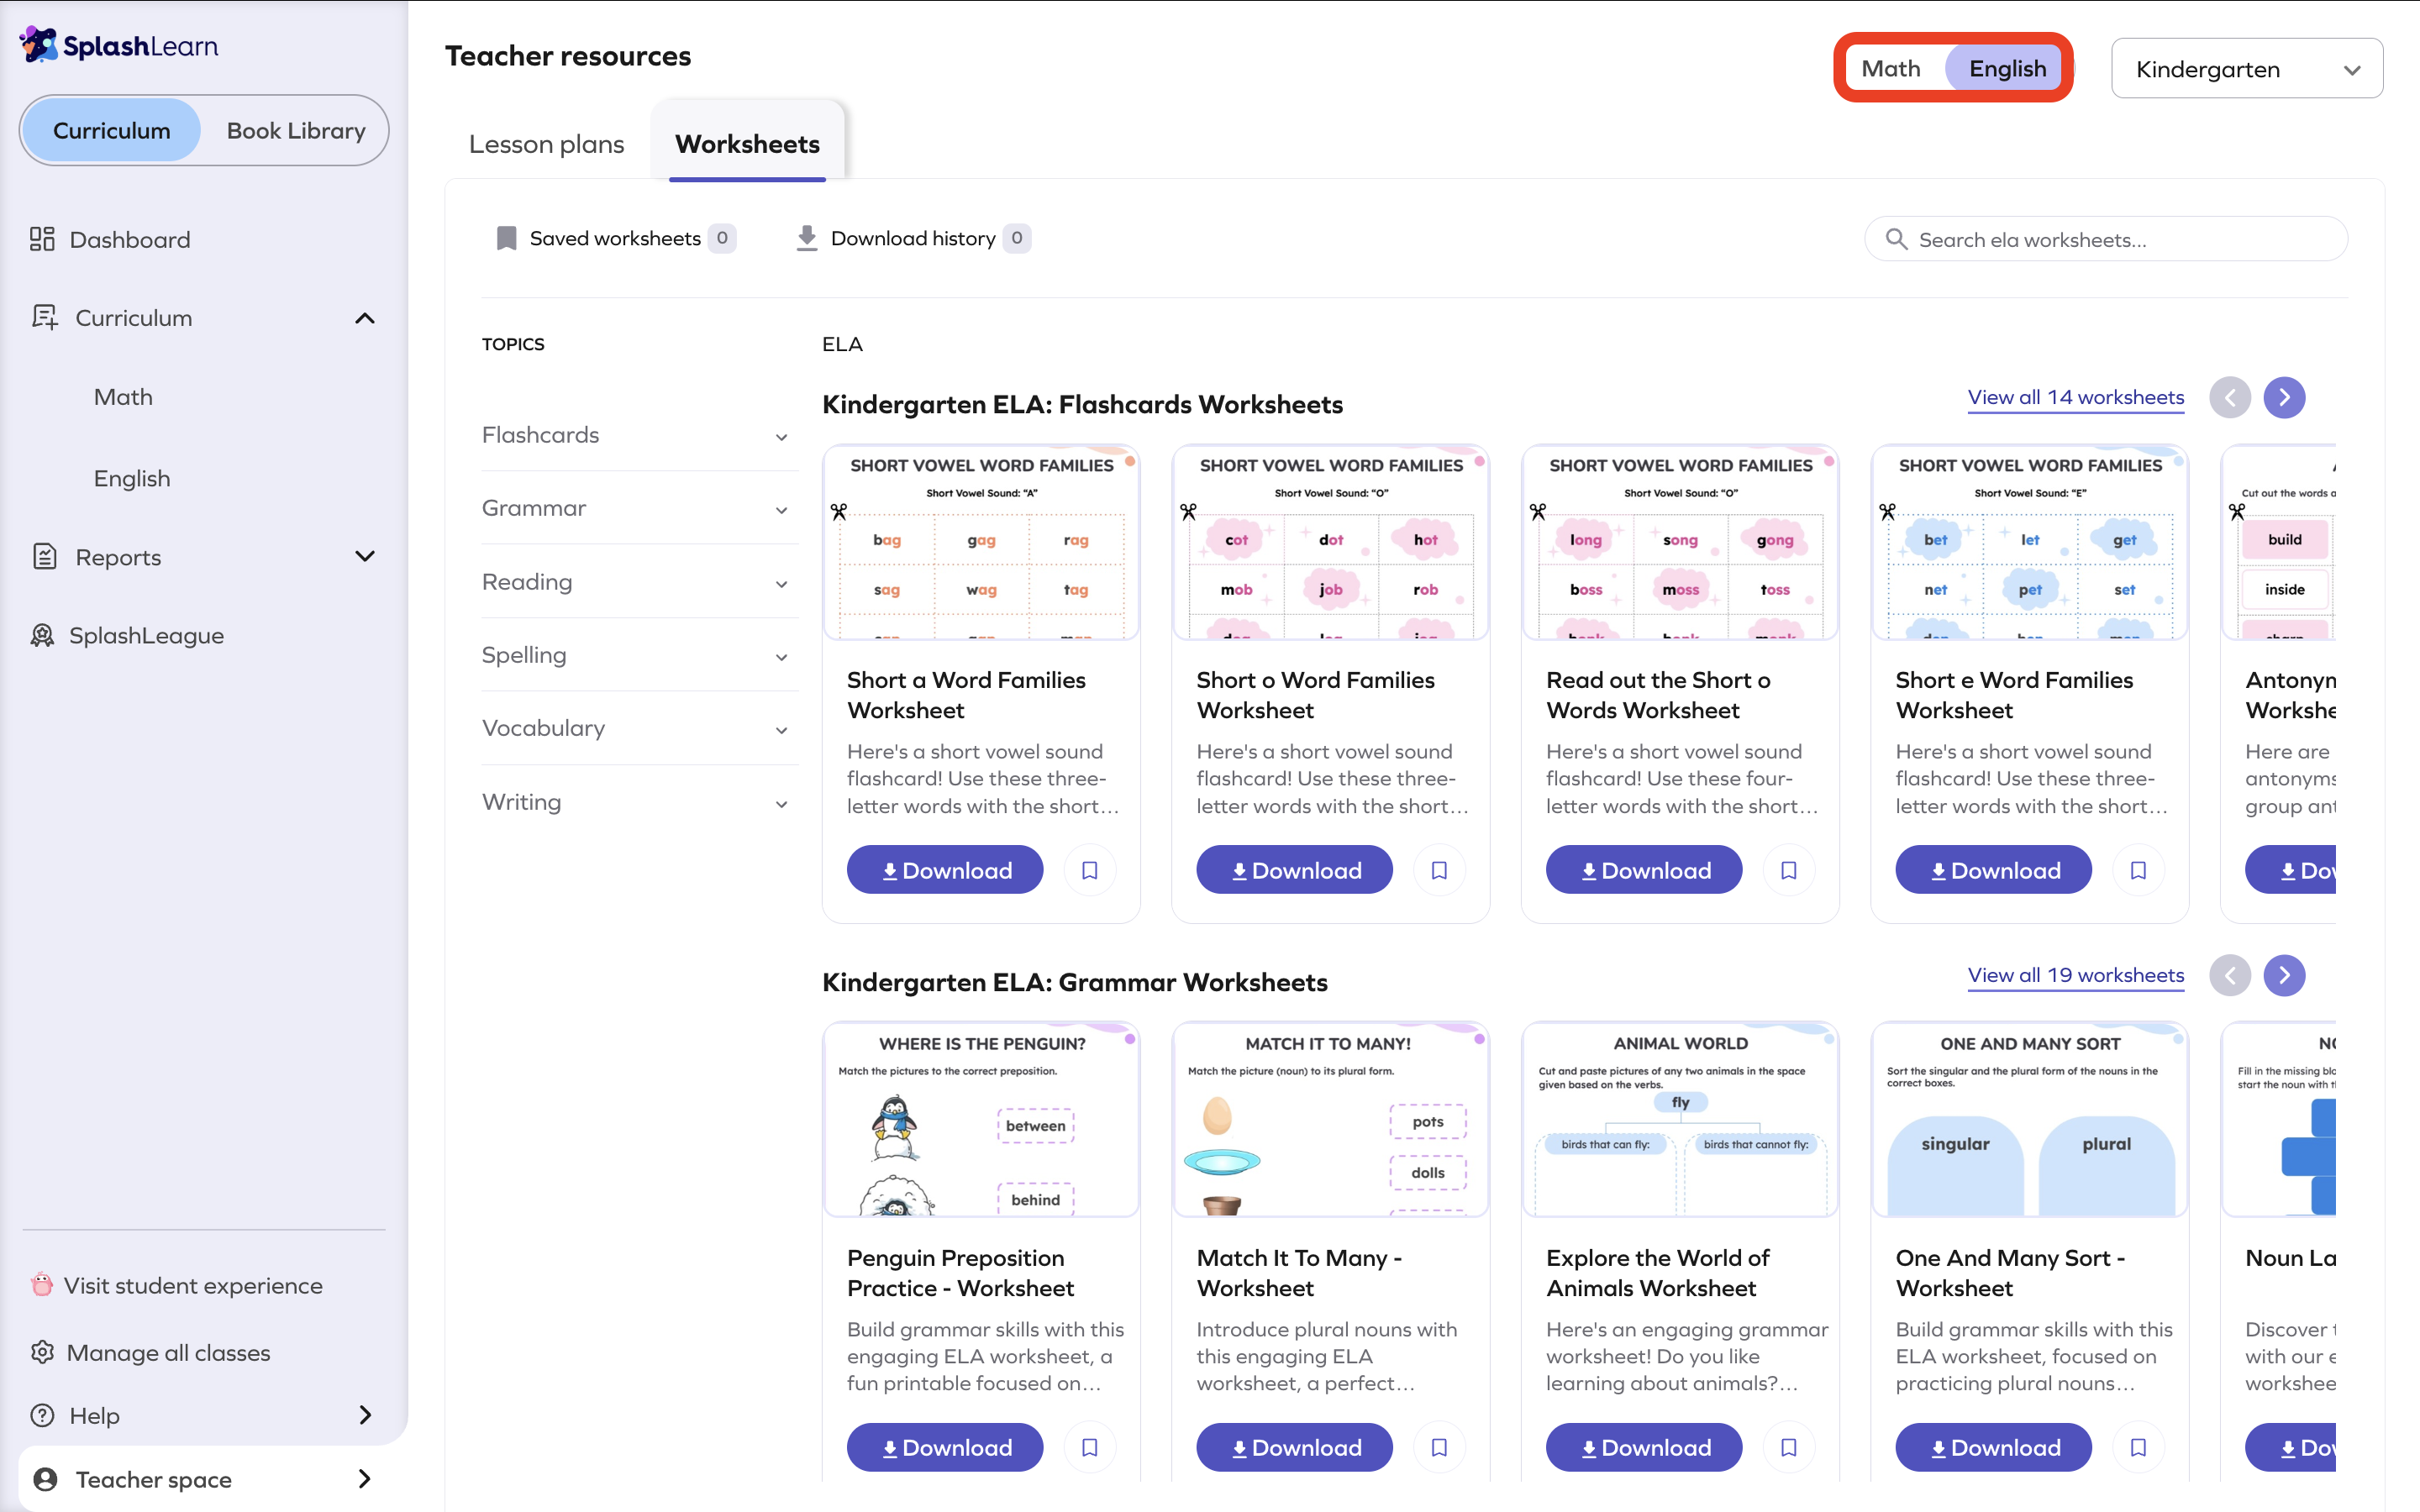Image resolution: width=2420 pixels, height=1512 pixels.
Task: Open Where Is The Penguin worksheet thumbnail
Action: point(981,1119)
